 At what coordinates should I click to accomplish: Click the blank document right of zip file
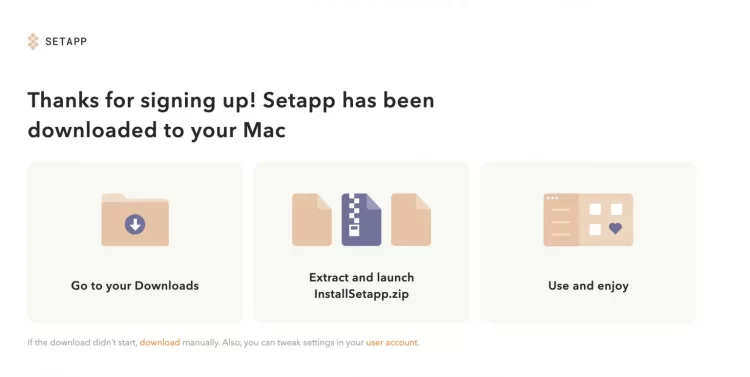click(x=411, y=220)
